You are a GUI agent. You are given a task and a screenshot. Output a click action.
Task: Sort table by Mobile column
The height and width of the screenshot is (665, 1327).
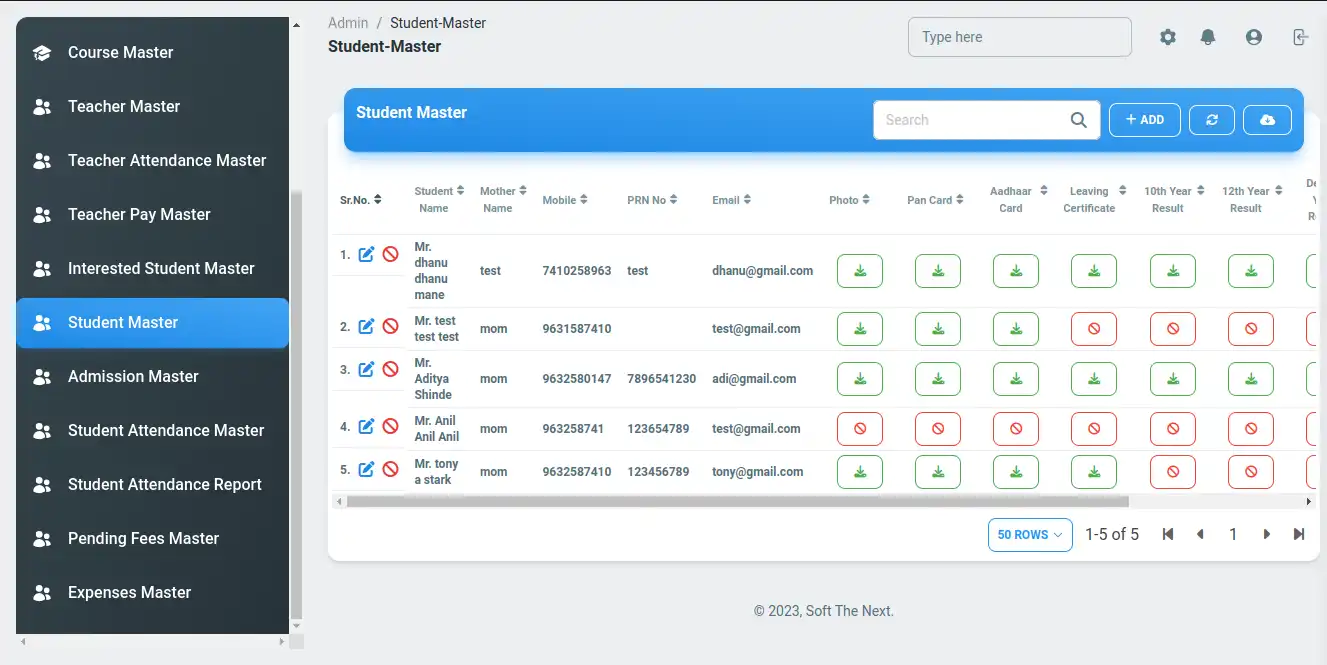[565, 200]
